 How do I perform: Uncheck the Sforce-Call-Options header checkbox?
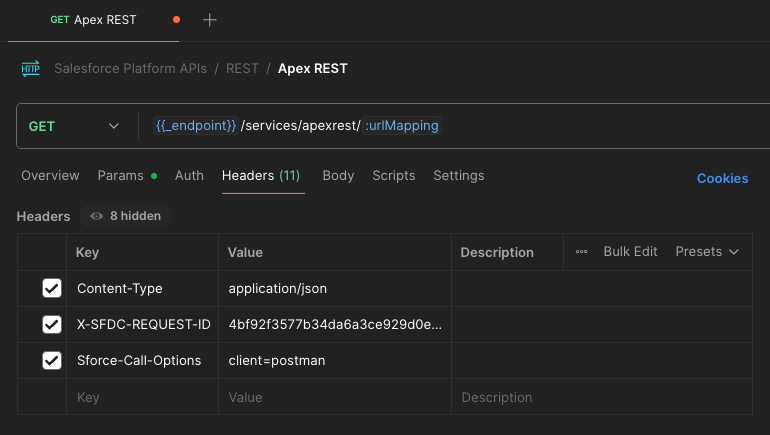point(52,360)
